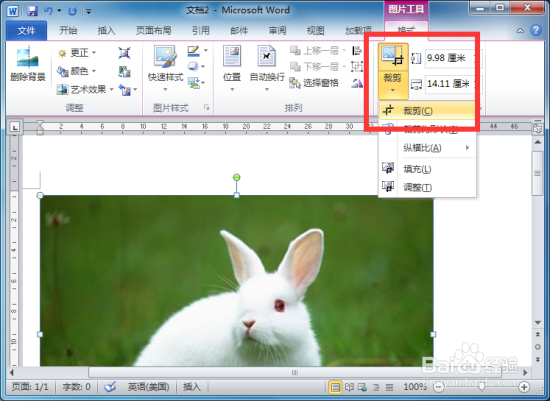Viewport: 550px width, 401px height.
Task: Toggle Insert (插入) mode in status bar
Action: 192,387
